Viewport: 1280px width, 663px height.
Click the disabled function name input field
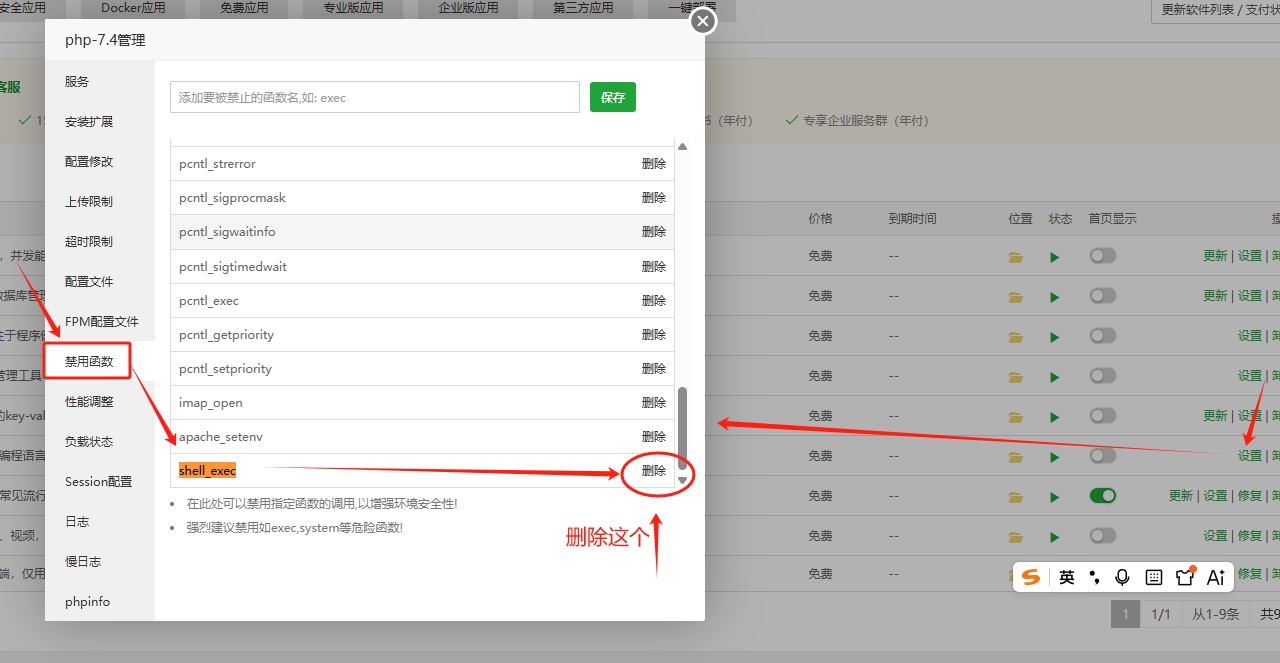[x=375, y=97]
